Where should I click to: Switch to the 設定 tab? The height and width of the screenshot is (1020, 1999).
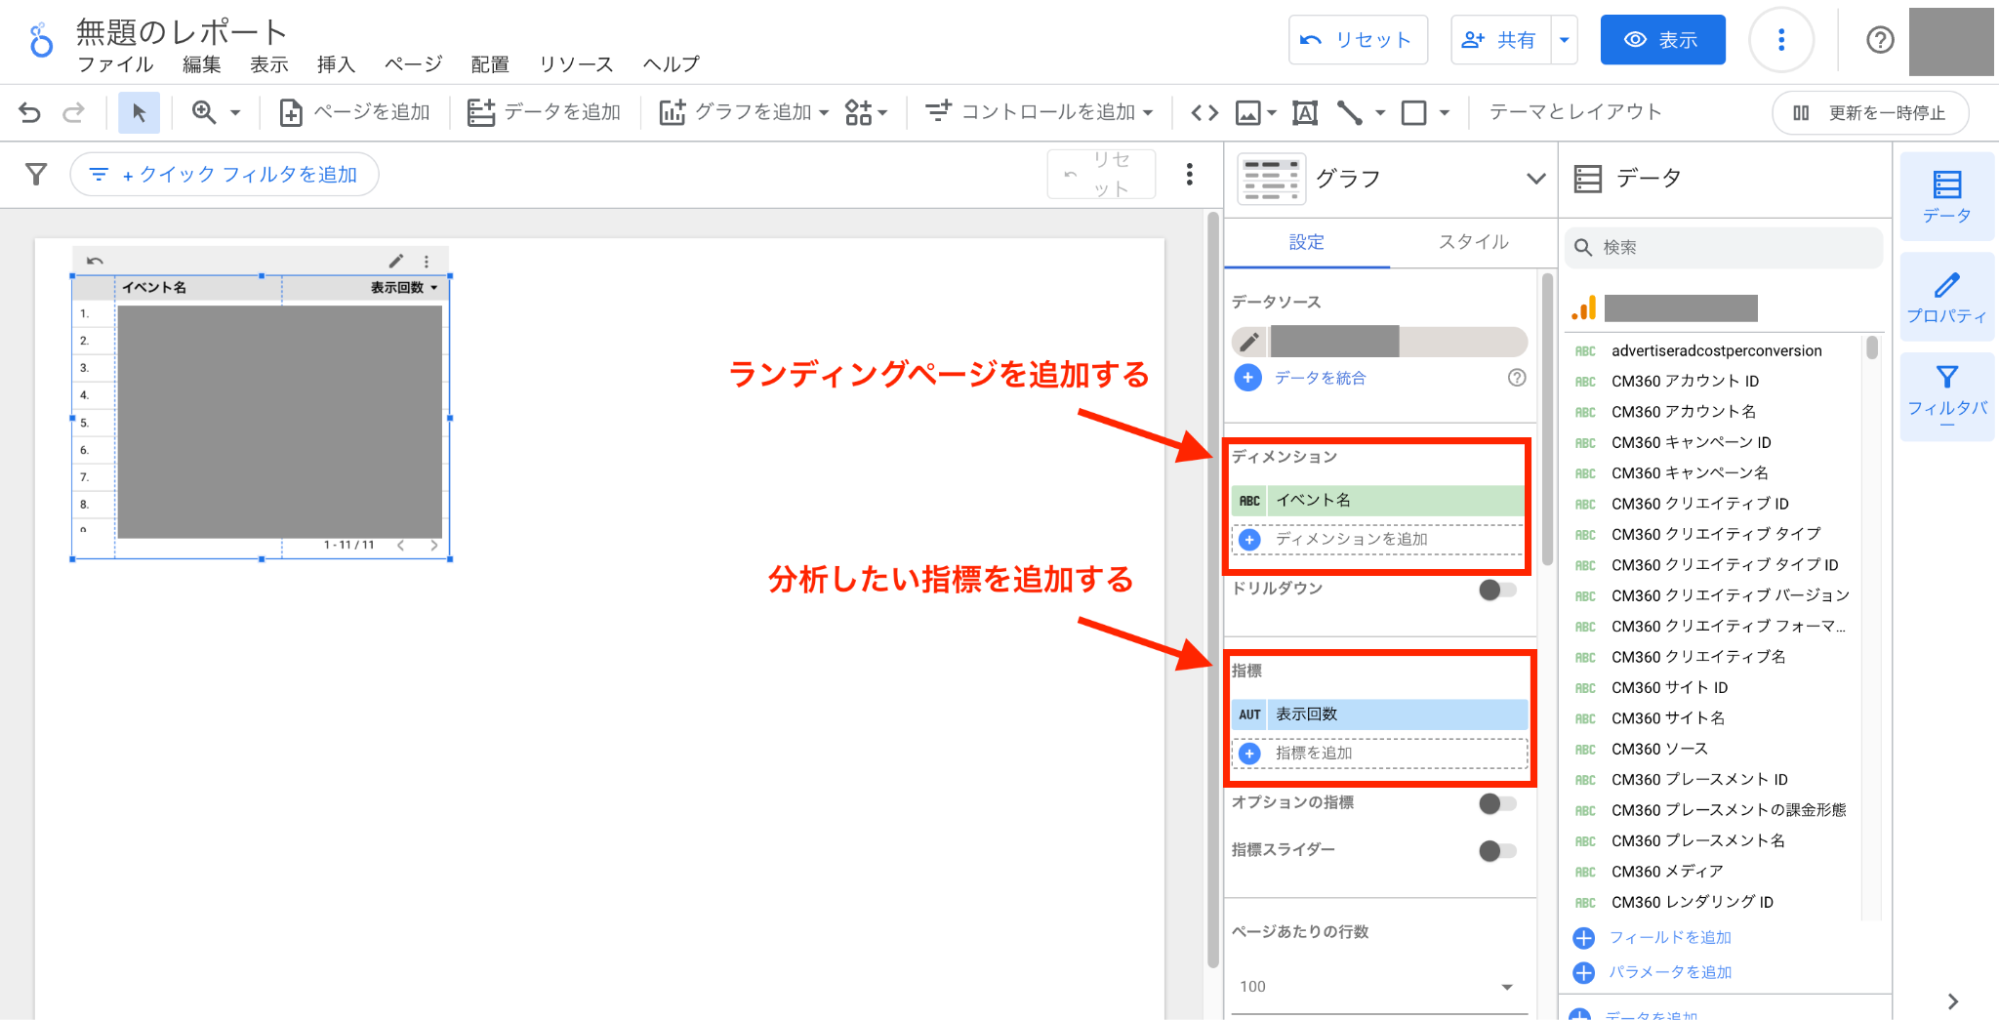[1306, 242]
